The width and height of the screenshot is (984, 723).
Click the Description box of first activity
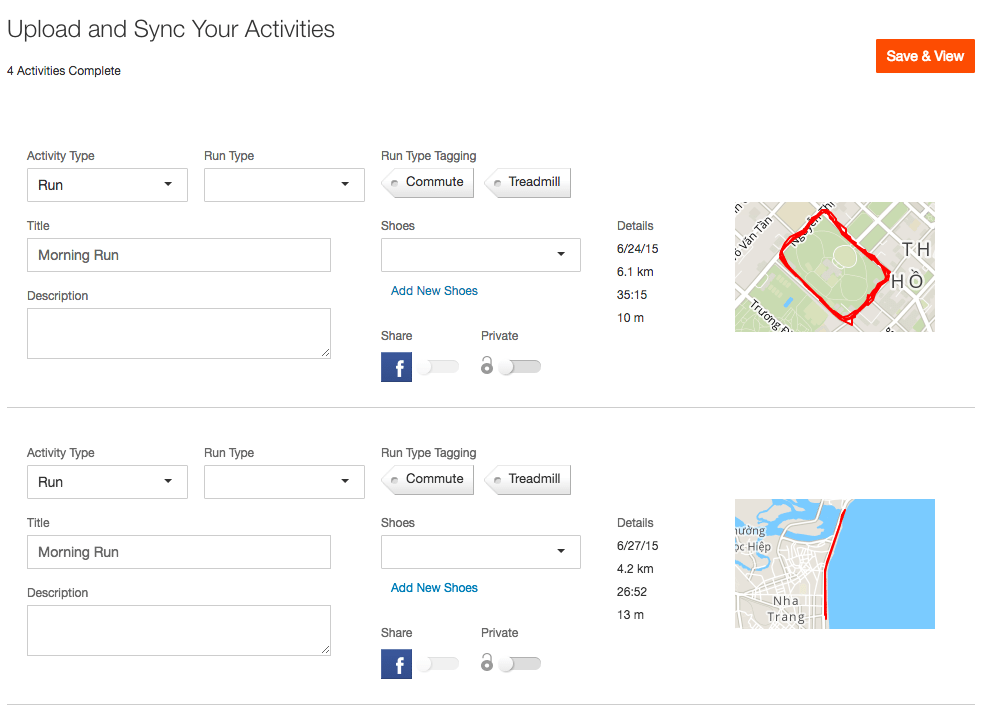pos(178,333)
